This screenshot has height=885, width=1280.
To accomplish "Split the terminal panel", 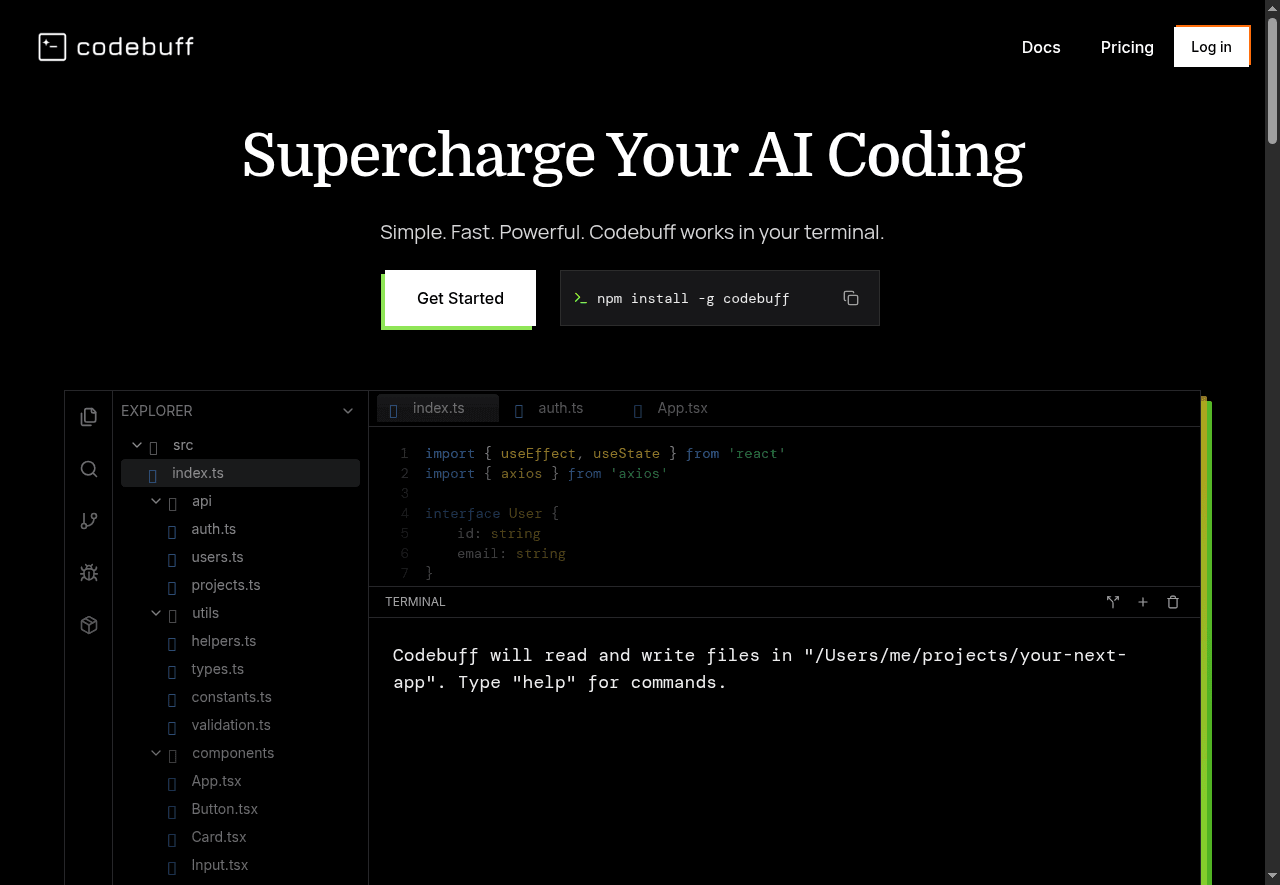I will click(x=1113, y=602).
